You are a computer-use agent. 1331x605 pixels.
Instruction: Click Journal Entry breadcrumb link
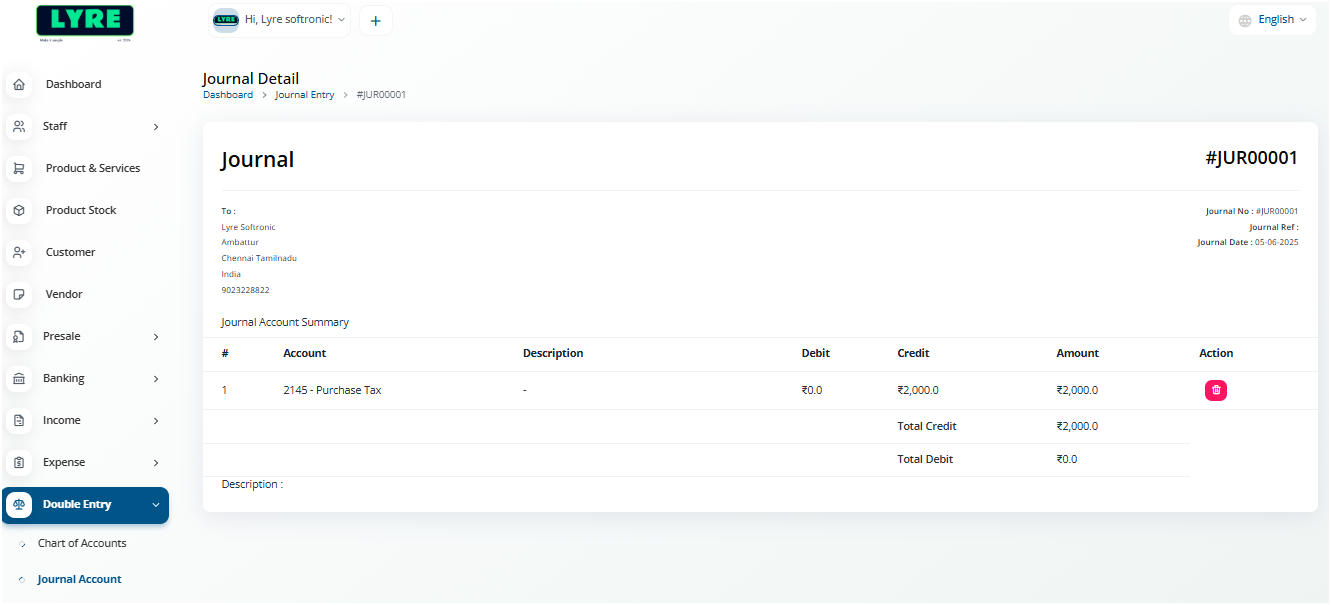[304, 95]
